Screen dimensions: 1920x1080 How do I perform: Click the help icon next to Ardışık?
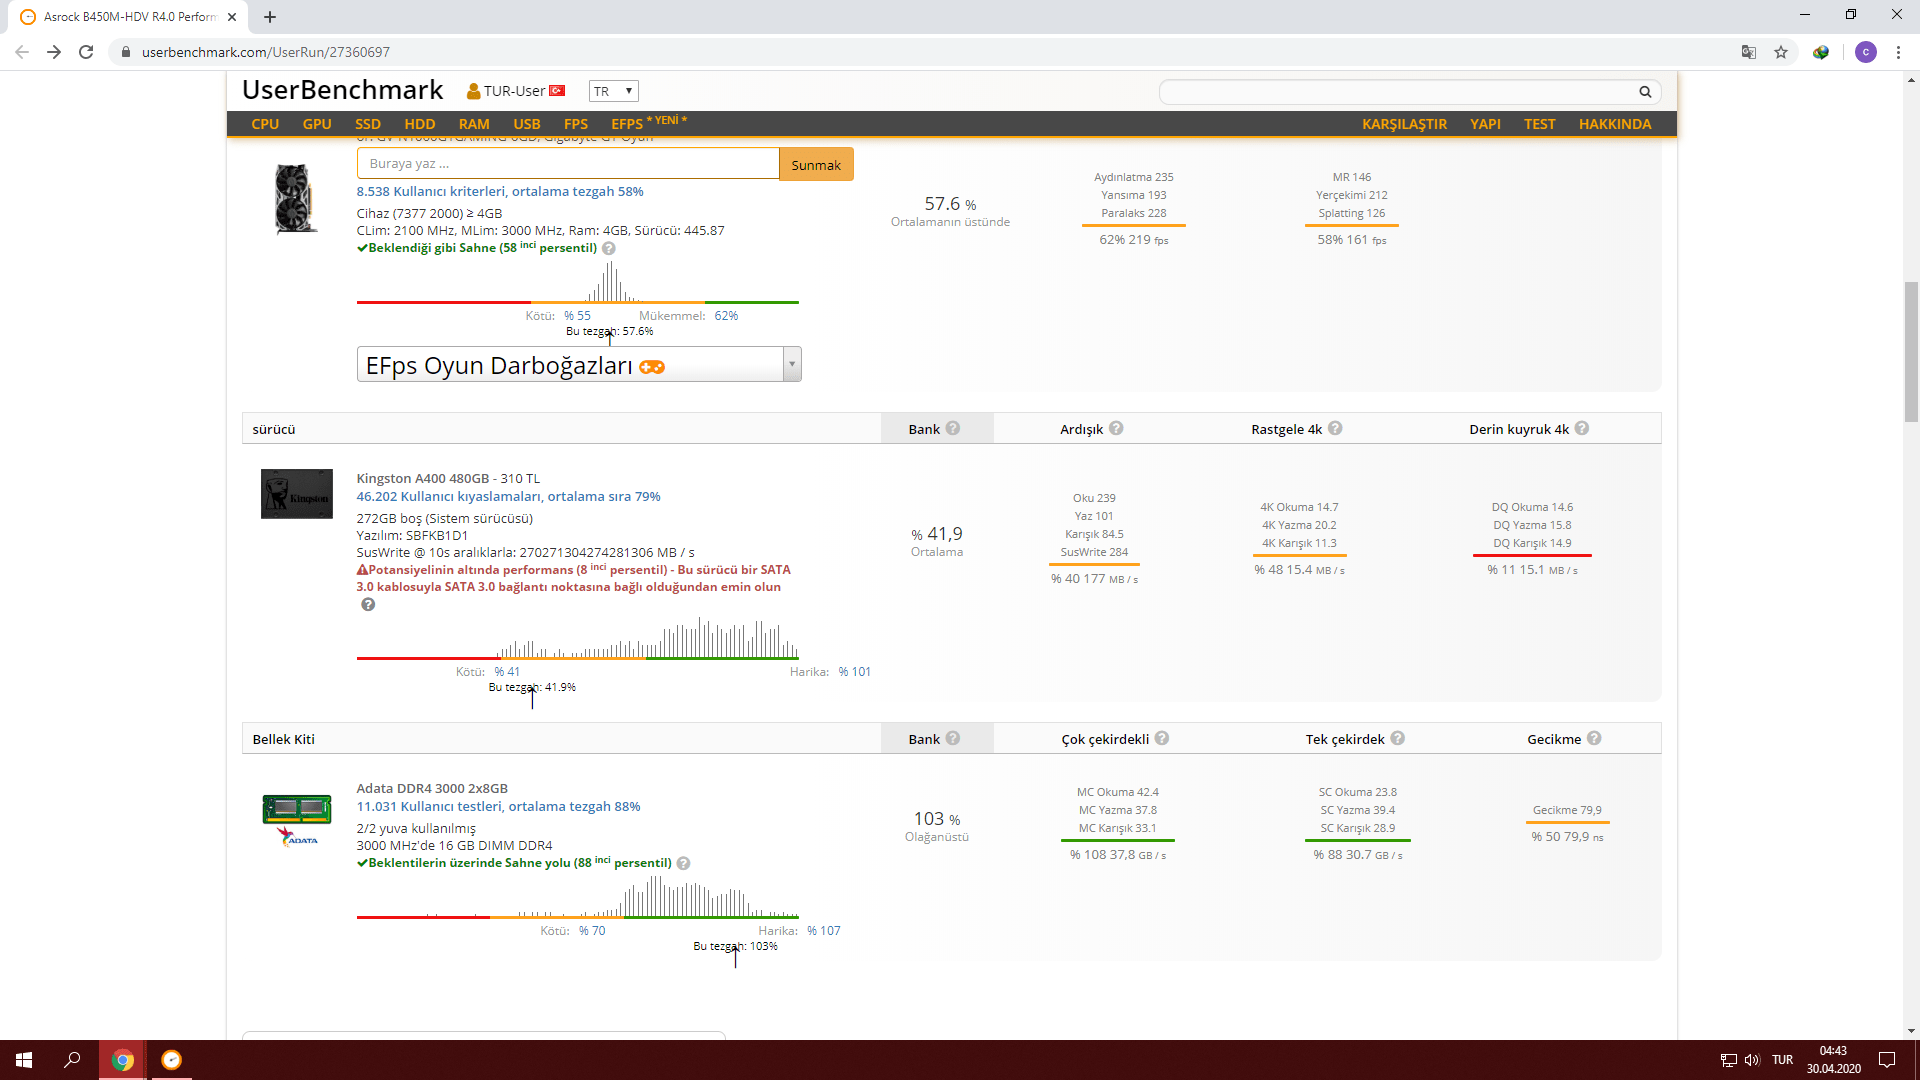click(1116, 428)
